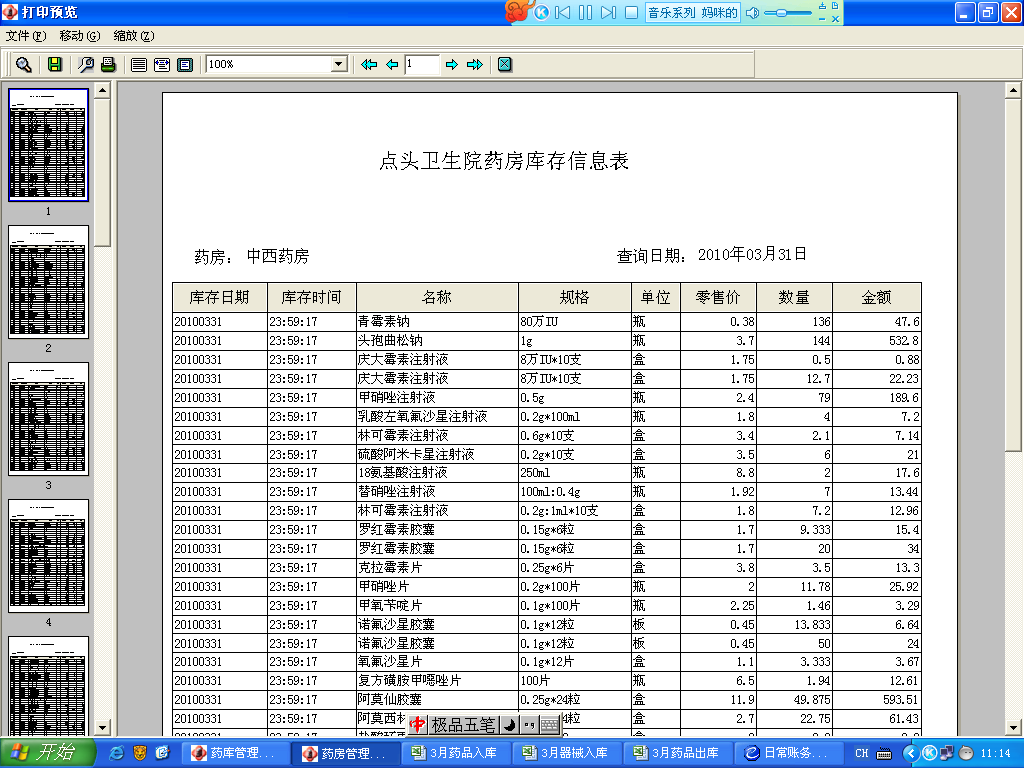
Task: Click the red 中 input method icon
Action: click(418, 725)
